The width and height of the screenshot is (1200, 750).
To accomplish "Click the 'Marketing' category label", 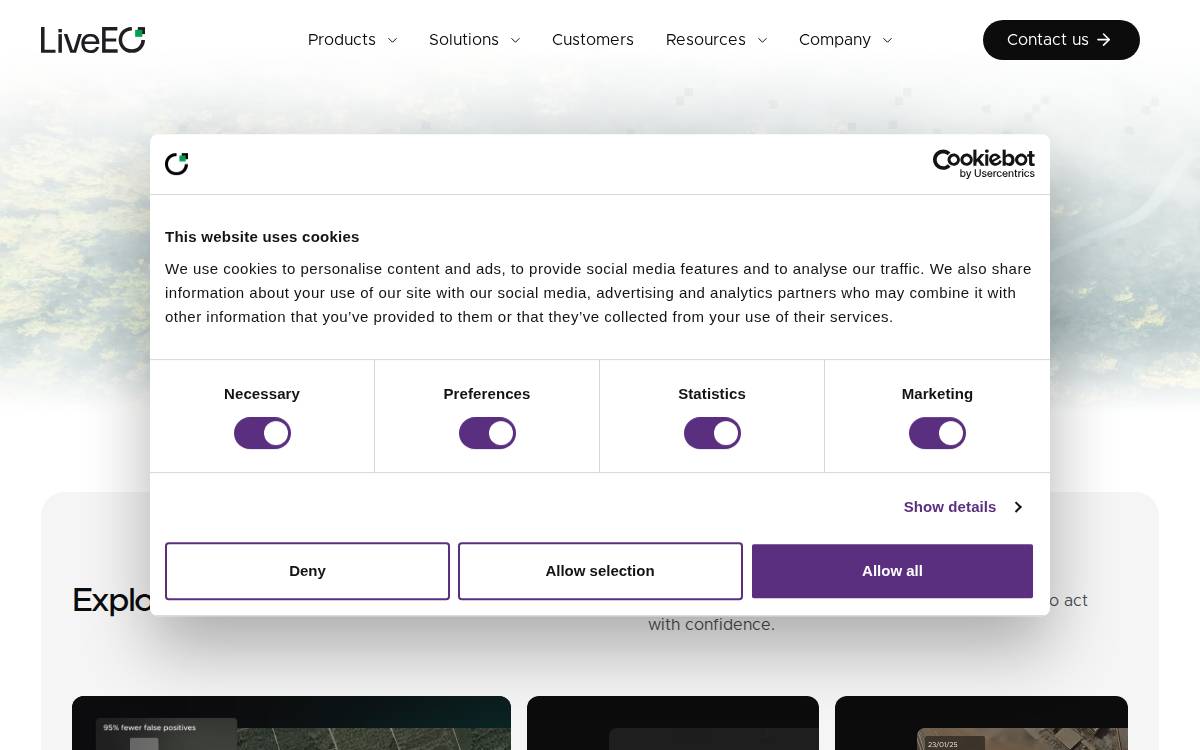I will 937,394.
